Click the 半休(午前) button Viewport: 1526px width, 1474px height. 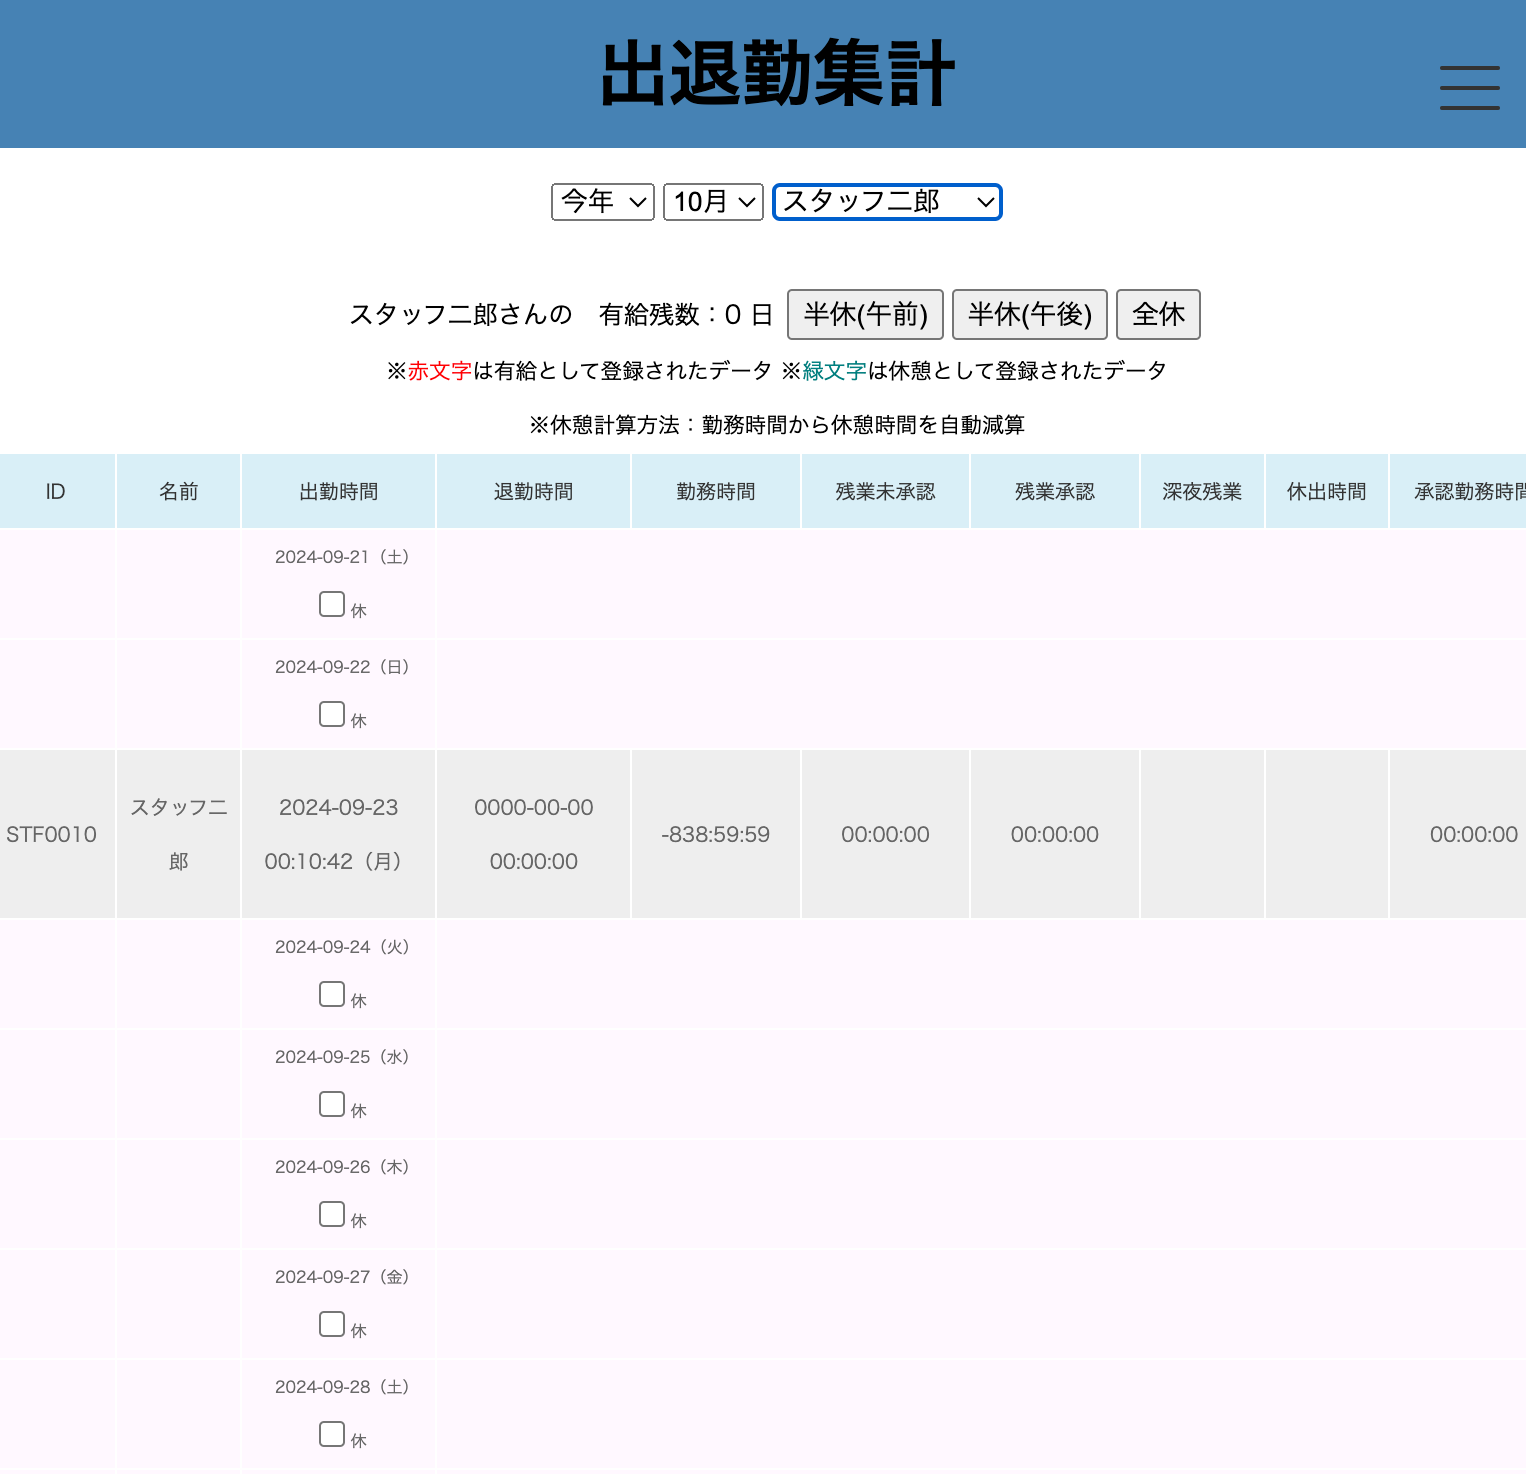[x=865, y=315]
